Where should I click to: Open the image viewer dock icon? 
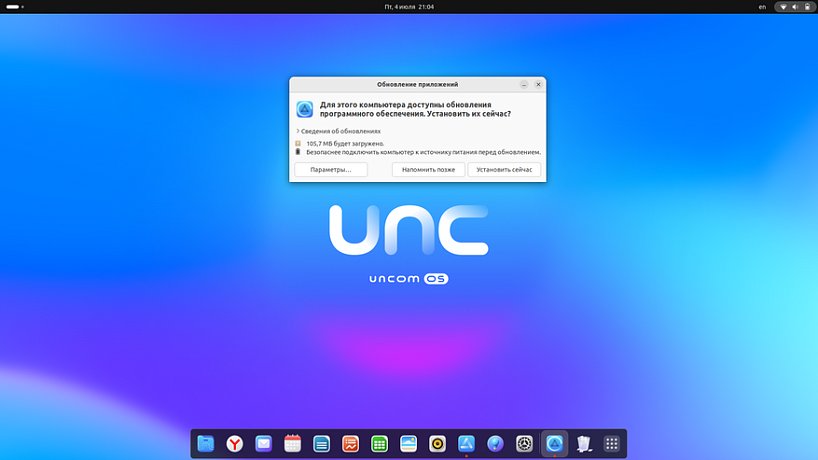[408, 444]
